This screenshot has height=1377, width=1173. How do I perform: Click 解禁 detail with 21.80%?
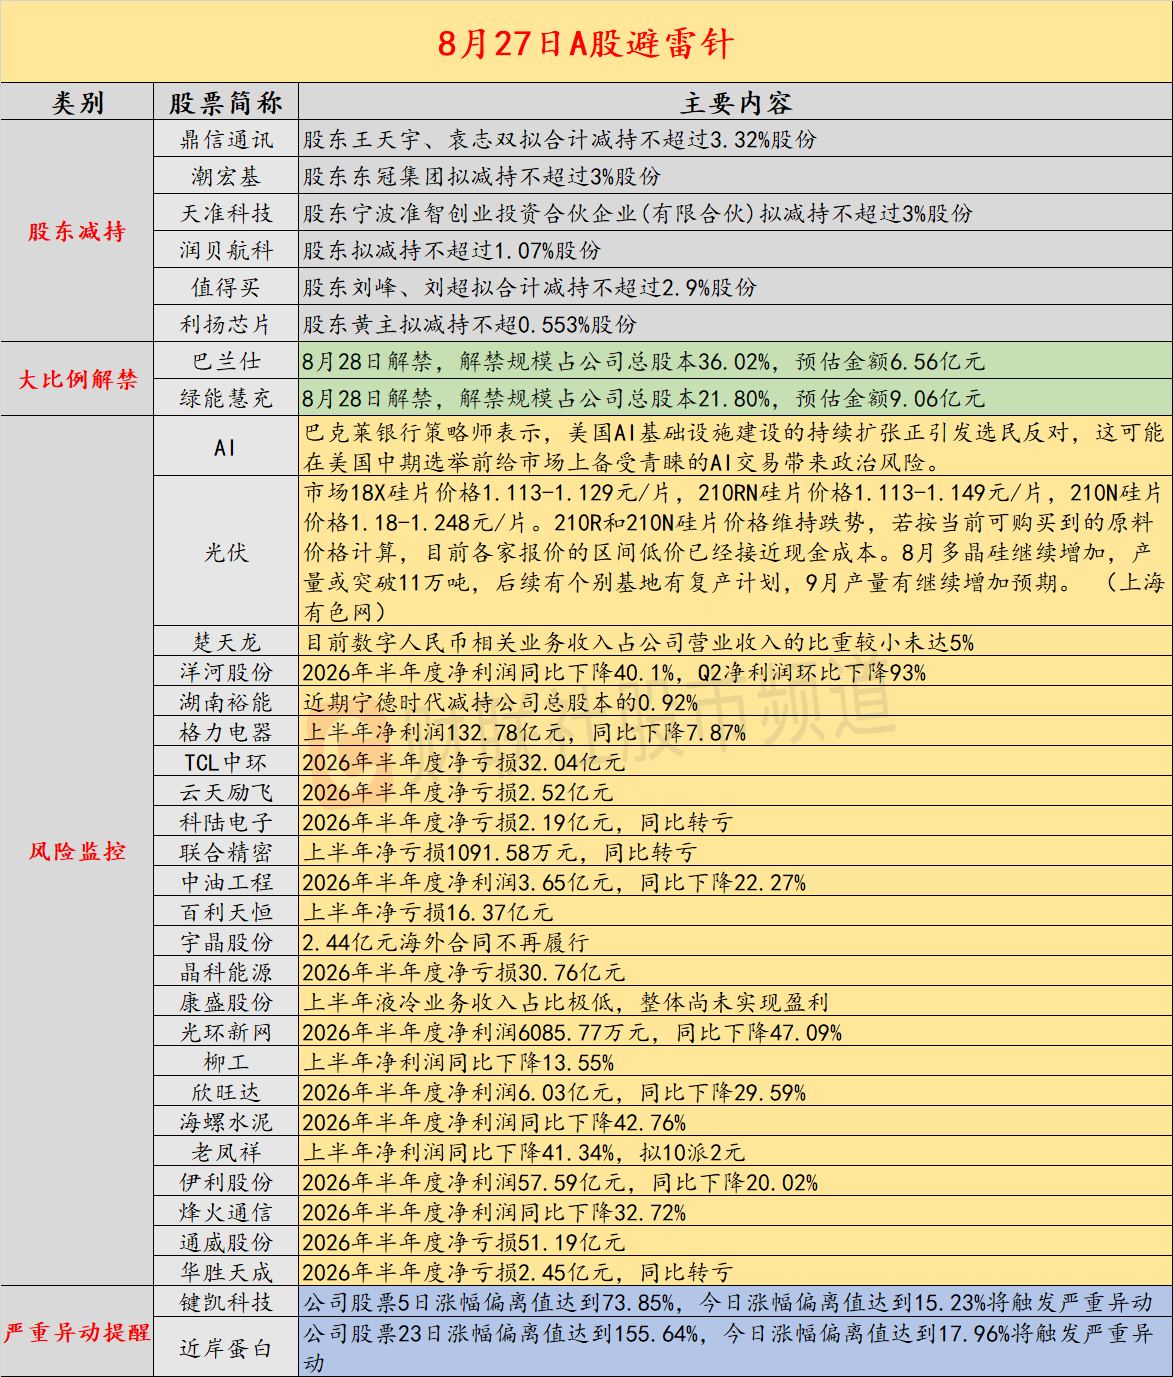(643, 398)
